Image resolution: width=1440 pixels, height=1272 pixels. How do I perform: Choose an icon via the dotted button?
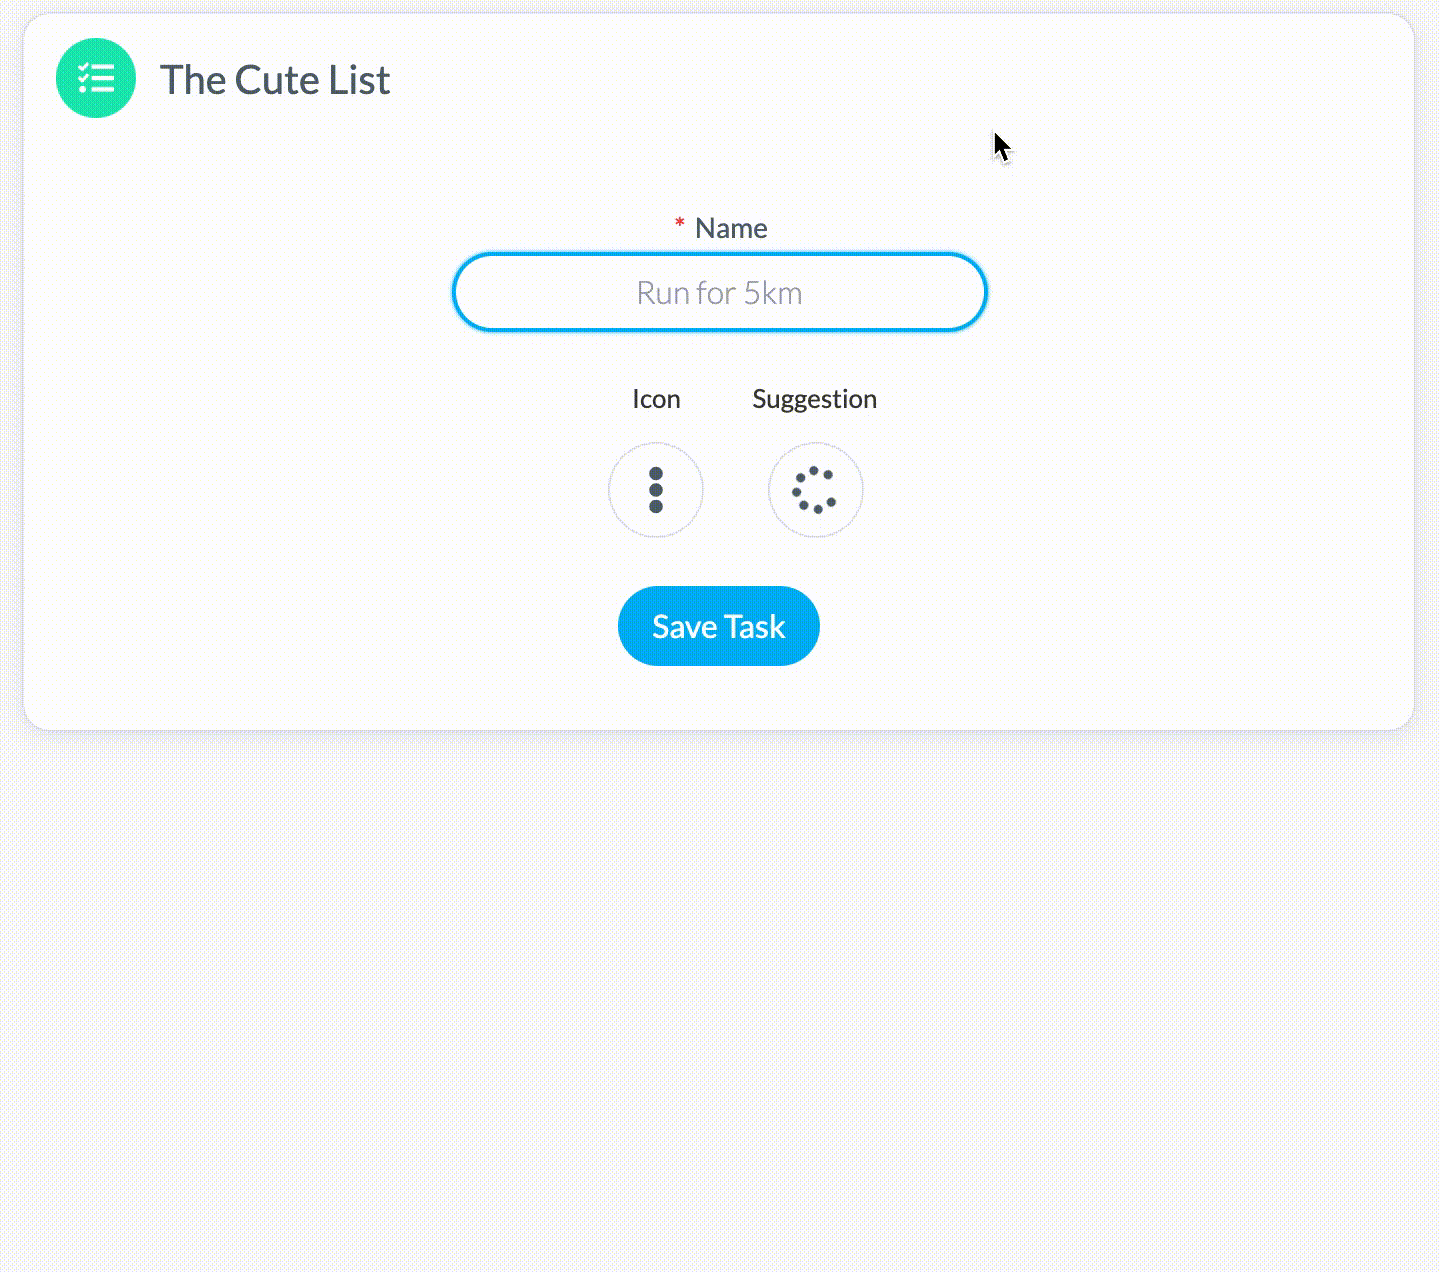point(656,490)
